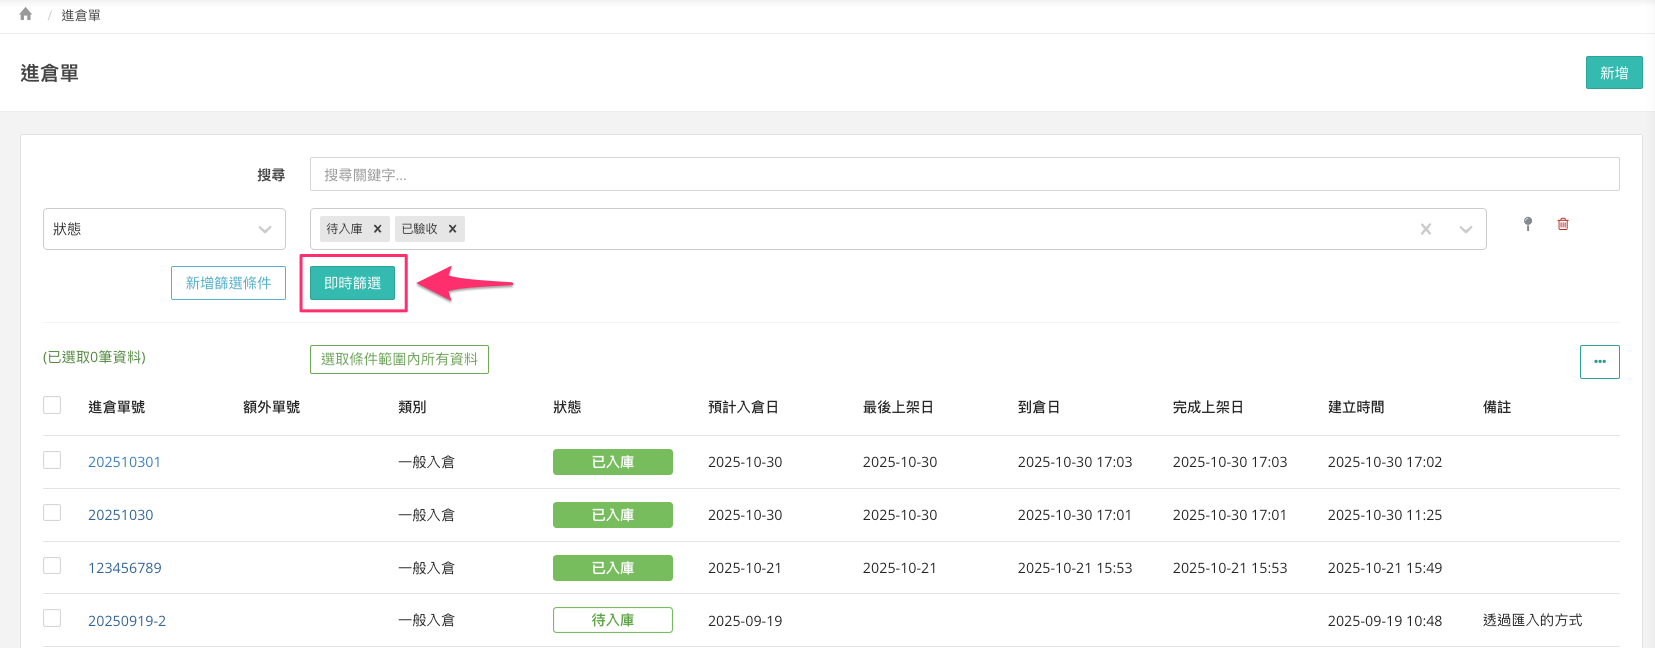Viewport: 1655px width, 648px height.
Task: Select checkbox for order 123456789
Action: pos(52,566)
